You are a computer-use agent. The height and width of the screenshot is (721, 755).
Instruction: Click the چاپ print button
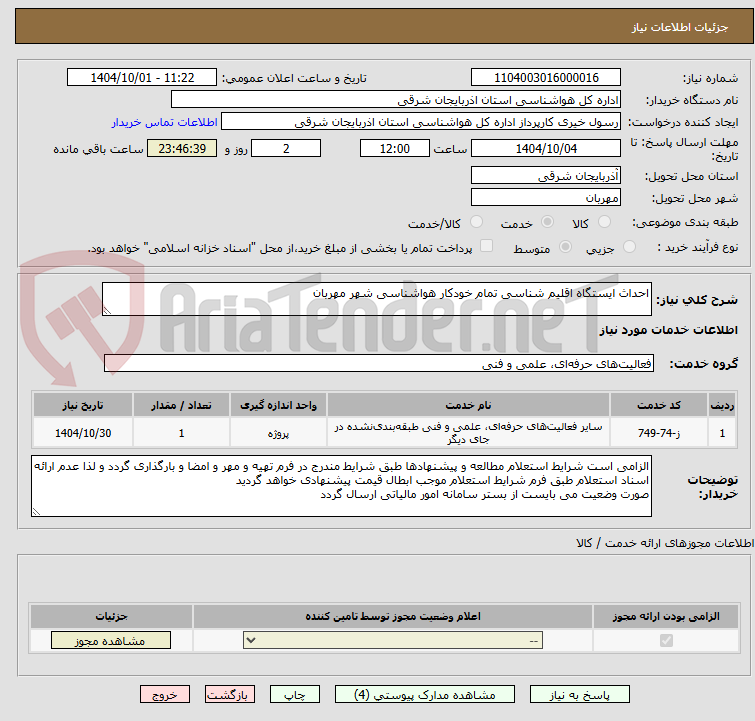pyautogui.click(x=294, y=695)
